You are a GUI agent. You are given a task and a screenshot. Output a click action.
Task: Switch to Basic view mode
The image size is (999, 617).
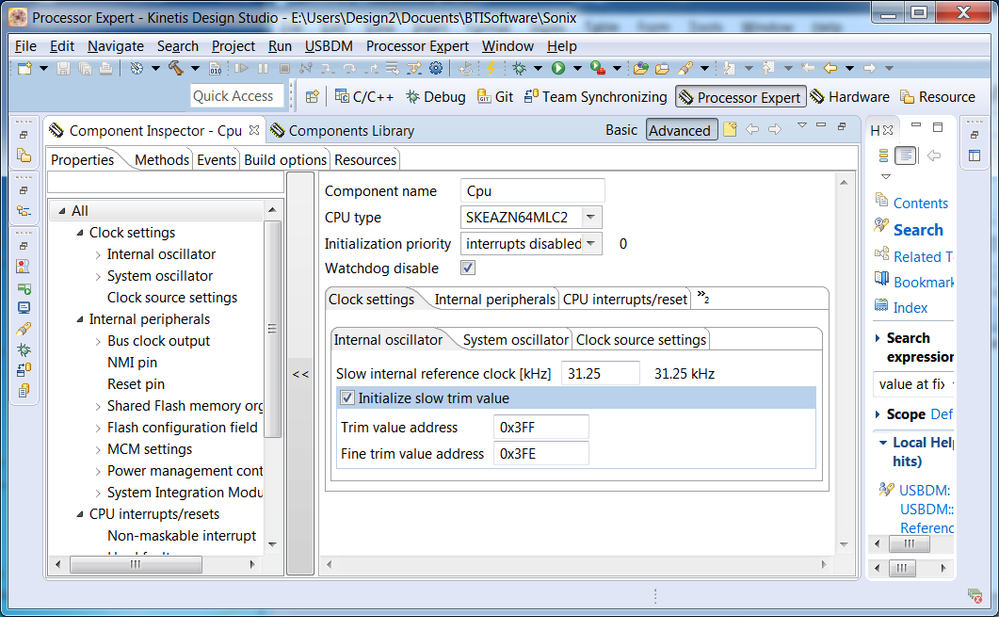pos(621,130)
